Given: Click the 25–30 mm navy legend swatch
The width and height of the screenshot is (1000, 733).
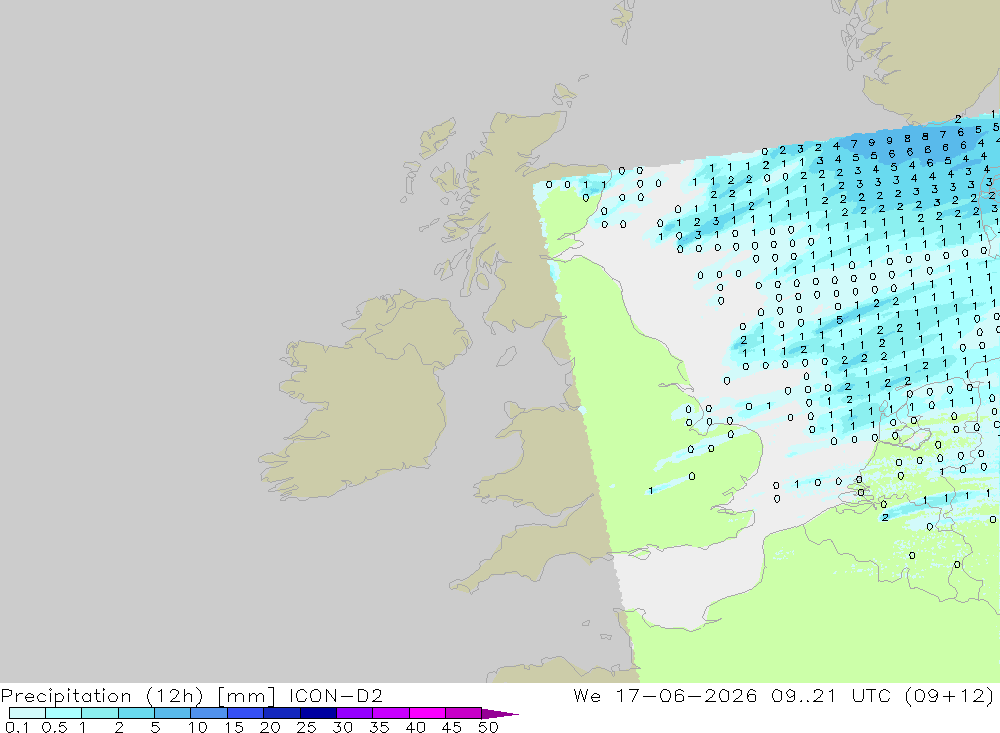Looking at the screenshot, I should (318, 713).
